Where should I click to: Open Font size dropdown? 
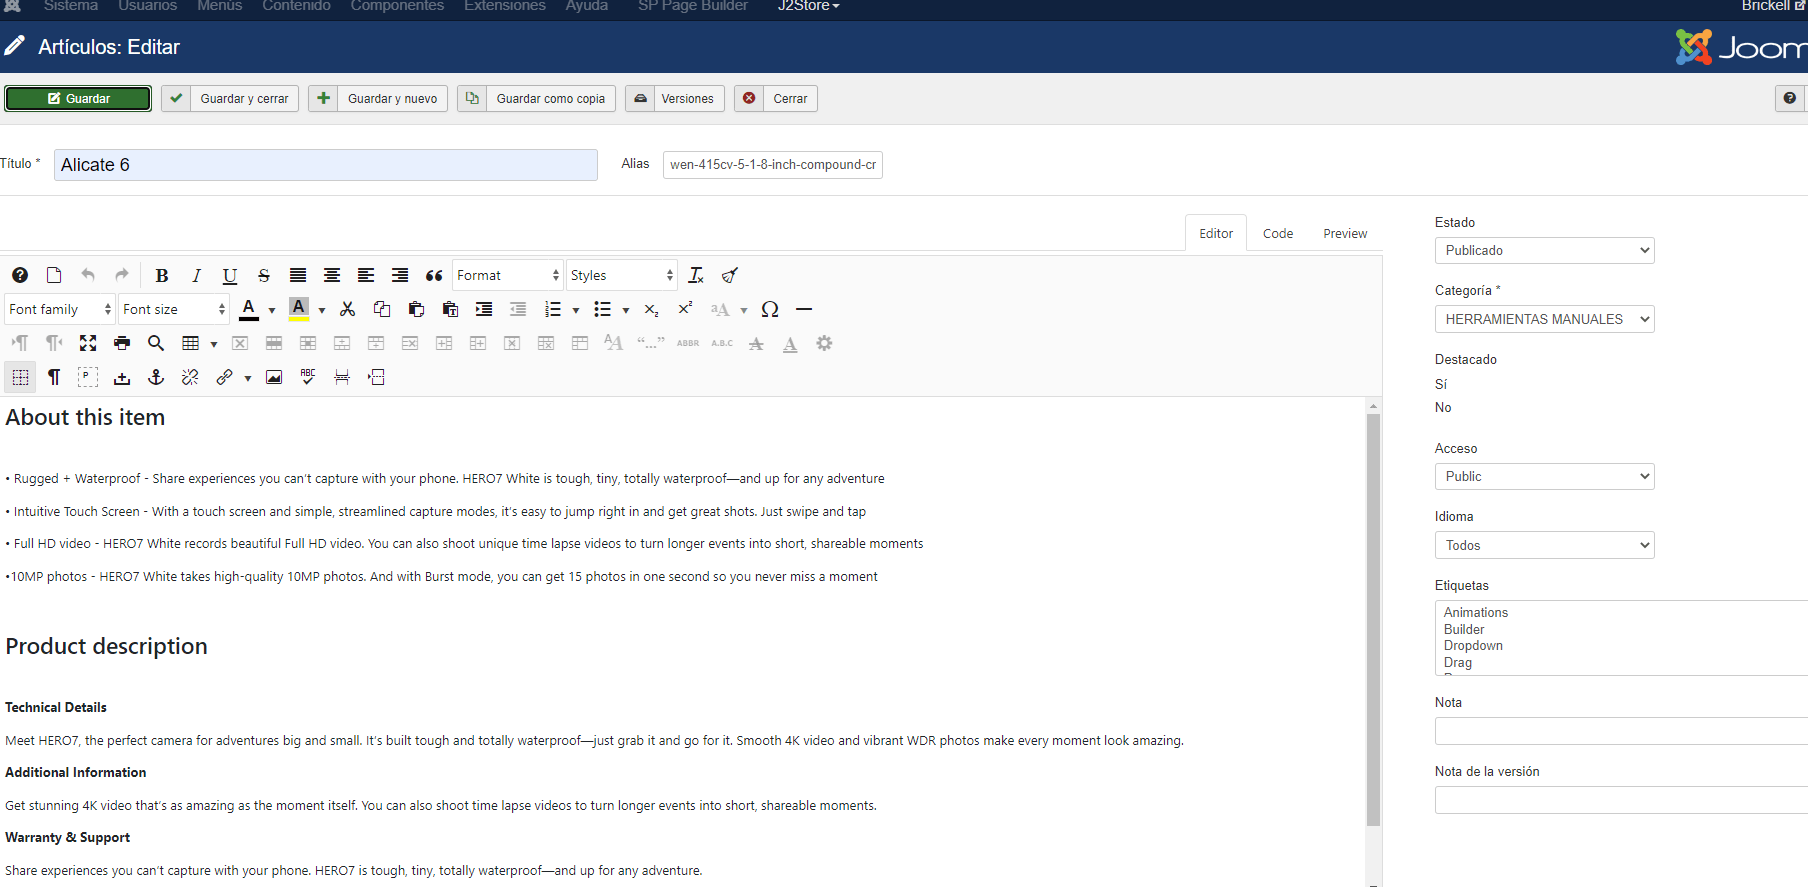[174, 309]
